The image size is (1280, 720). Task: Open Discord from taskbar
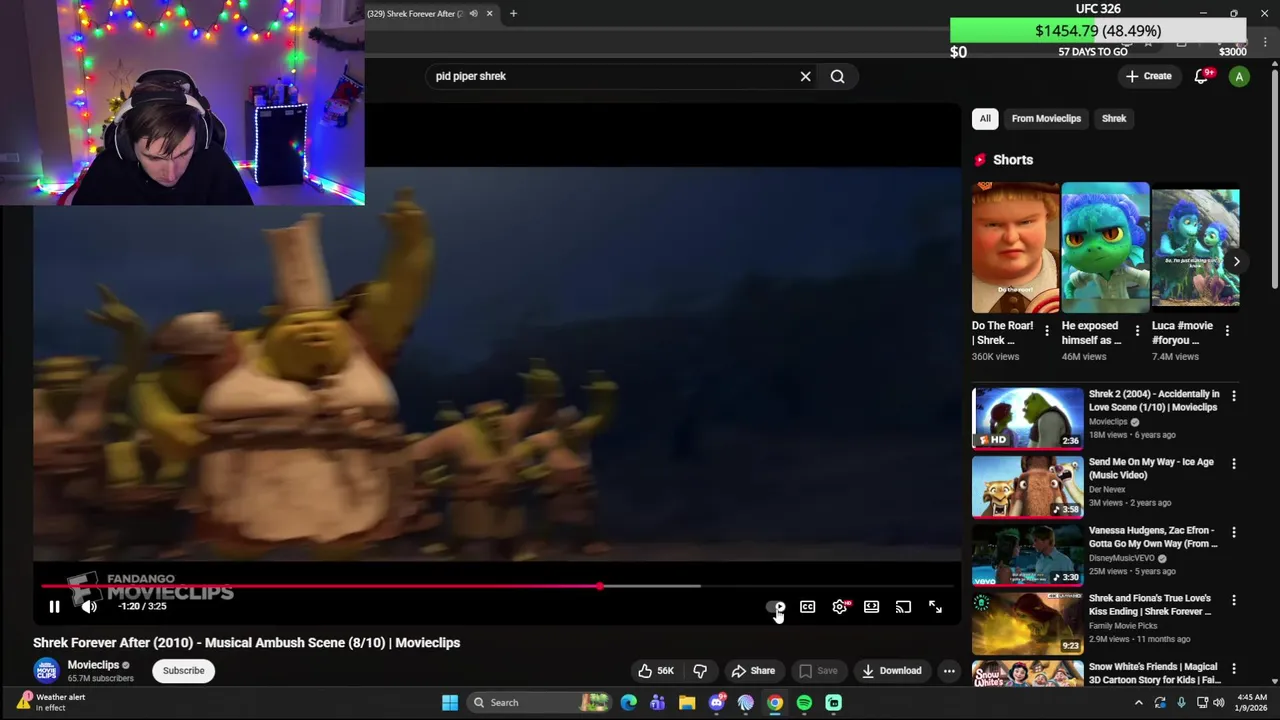[716, 702]
